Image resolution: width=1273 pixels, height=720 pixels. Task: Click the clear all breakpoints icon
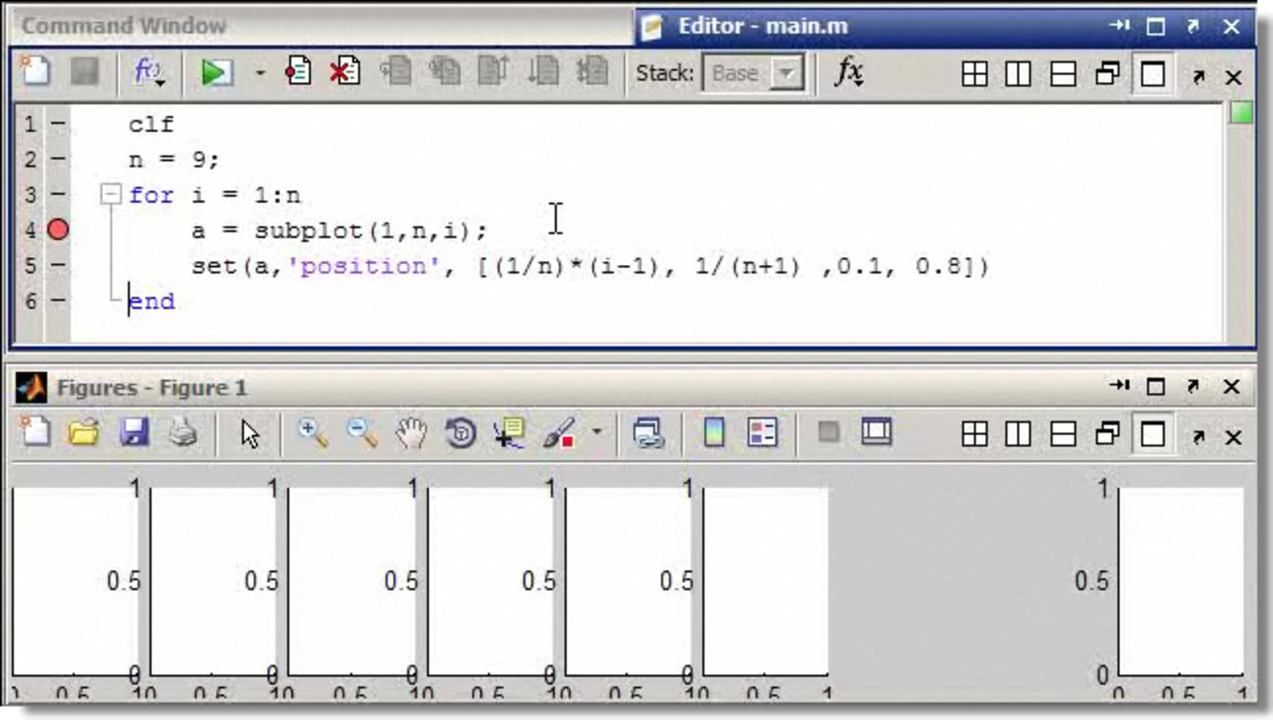345,72
